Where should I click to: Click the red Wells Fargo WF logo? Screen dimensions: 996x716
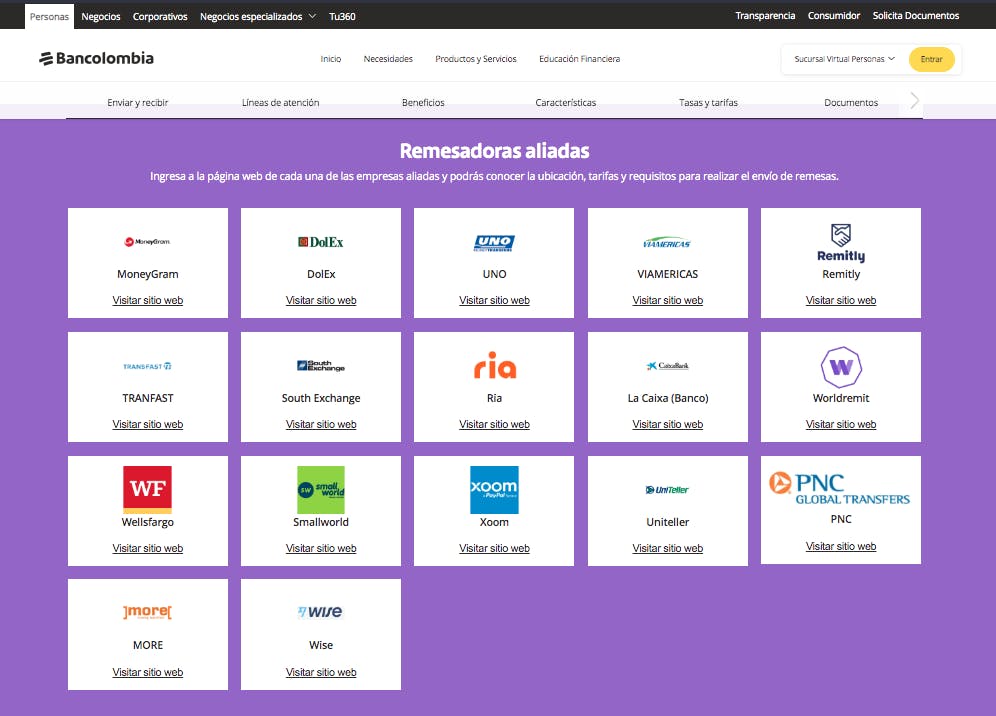click(x=147, y=490)
